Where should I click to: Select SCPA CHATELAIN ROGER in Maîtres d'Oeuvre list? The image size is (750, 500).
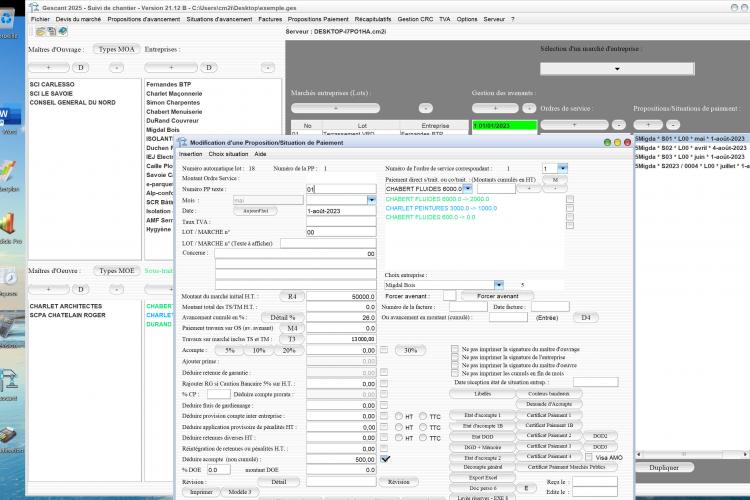[67, 315]
